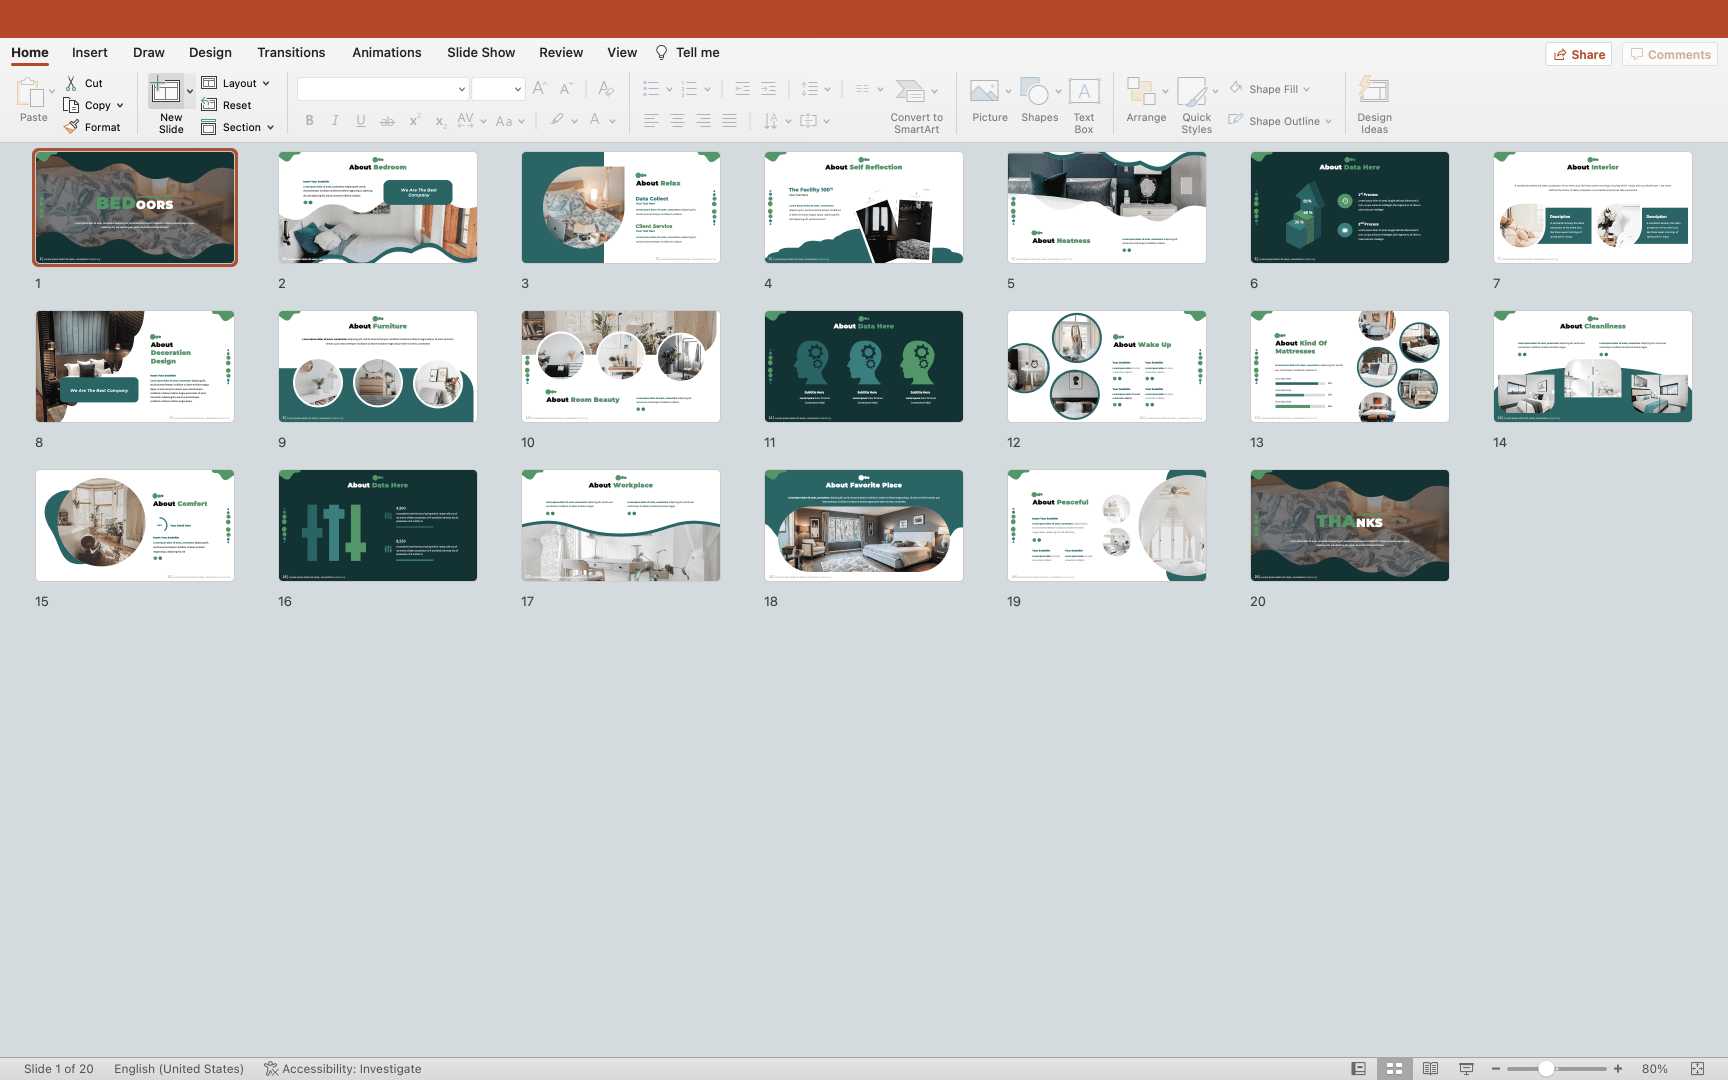
Task: Select slide 11 thumbnail
Action: (863, 366)
